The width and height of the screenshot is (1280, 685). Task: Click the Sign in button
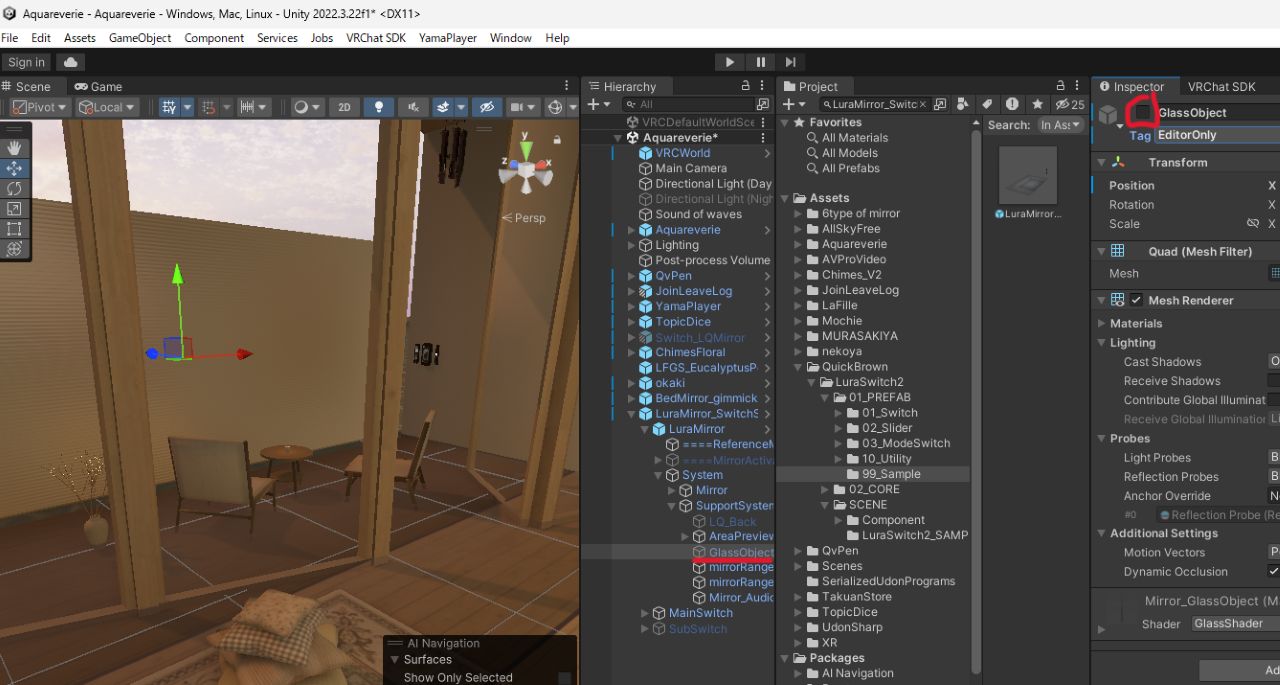[27, 62]
